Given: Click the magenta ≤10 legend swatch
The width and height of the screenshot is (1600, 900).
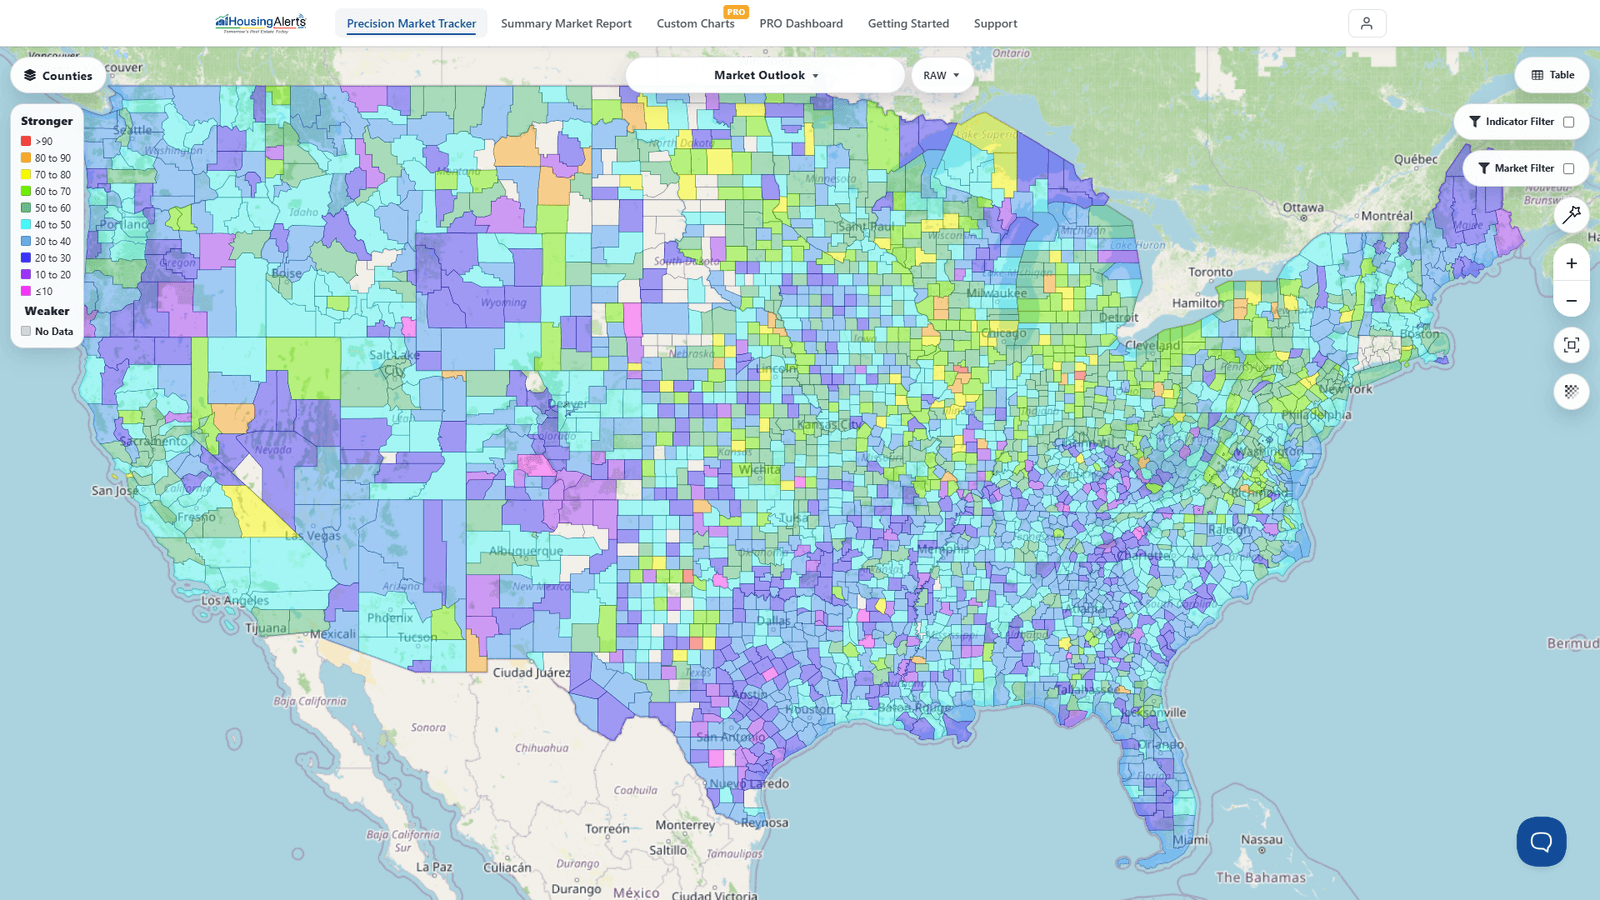Looking at the screenshot, I should 26,291.
